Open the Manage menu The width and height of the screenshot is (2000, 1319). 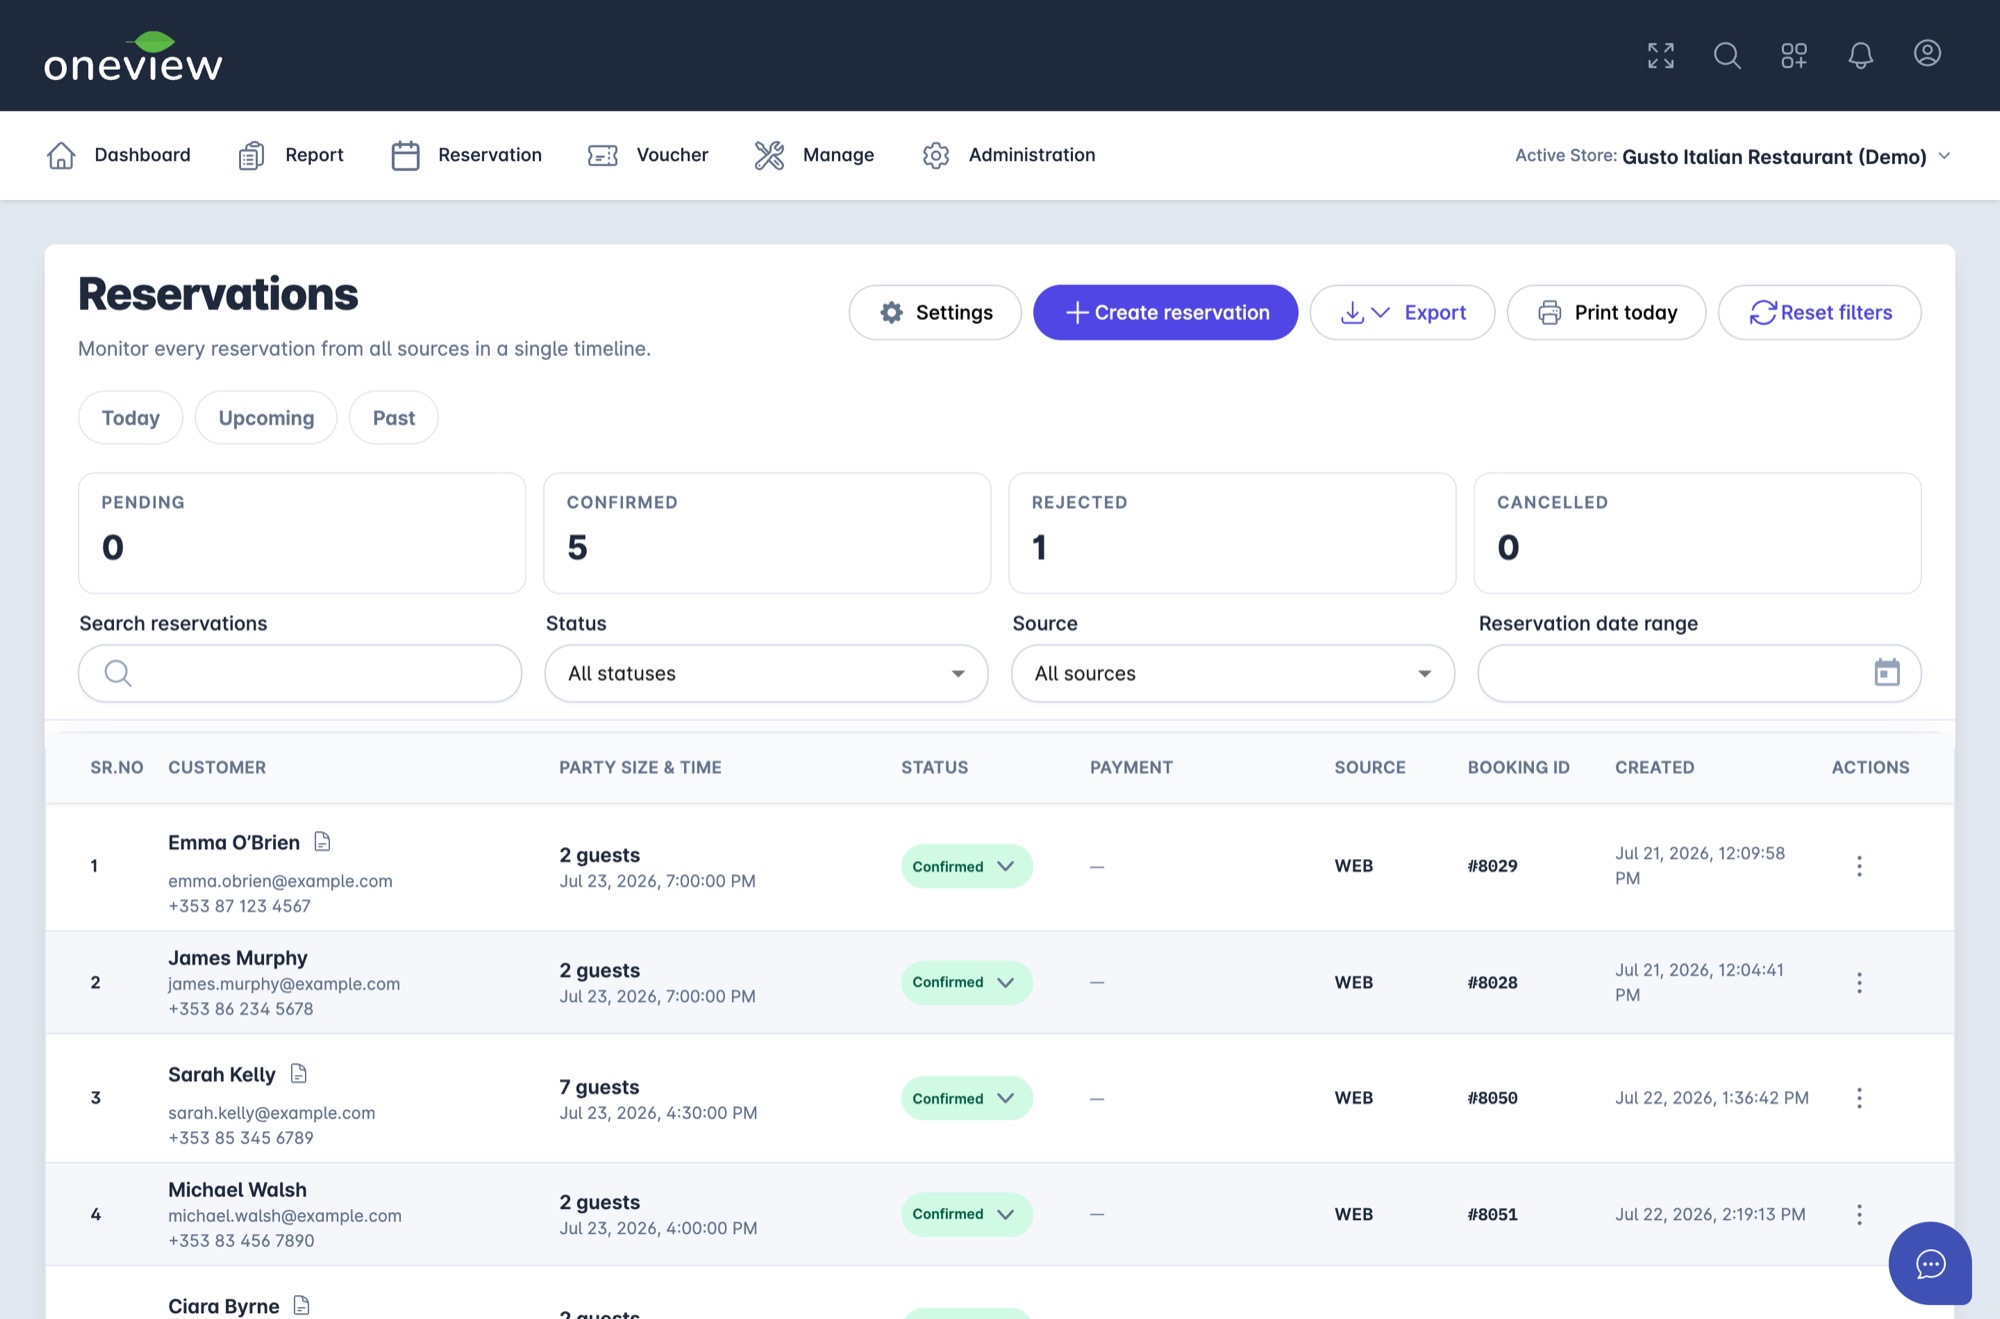pos(814,155)
